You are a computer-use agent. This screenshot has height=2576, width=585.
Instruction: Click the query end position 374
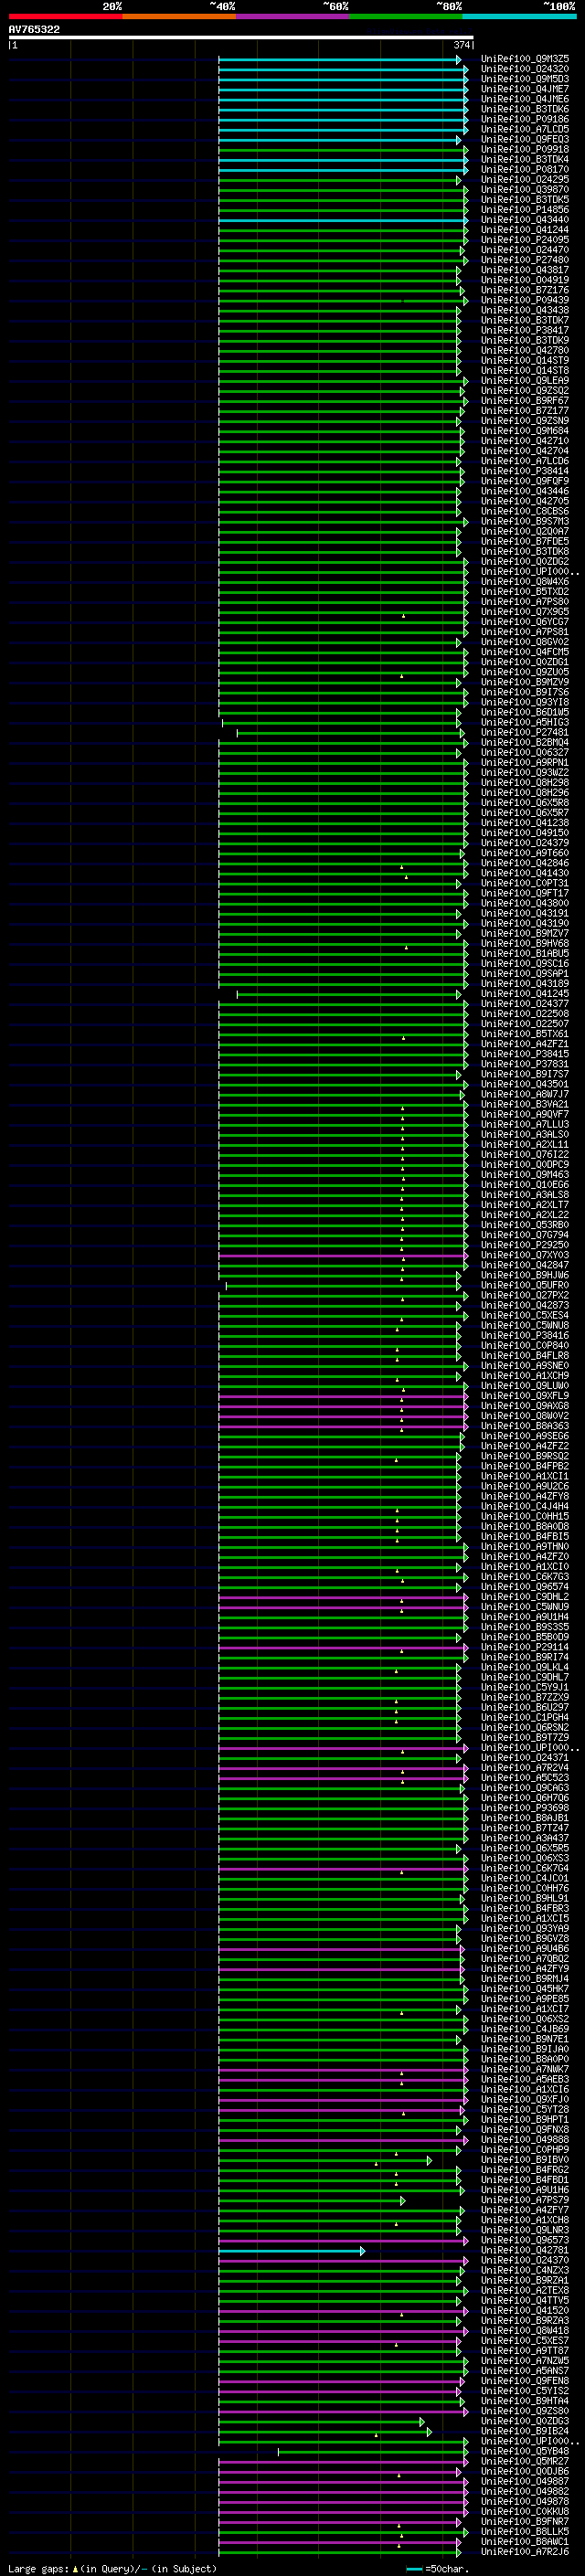coord(462,45)
